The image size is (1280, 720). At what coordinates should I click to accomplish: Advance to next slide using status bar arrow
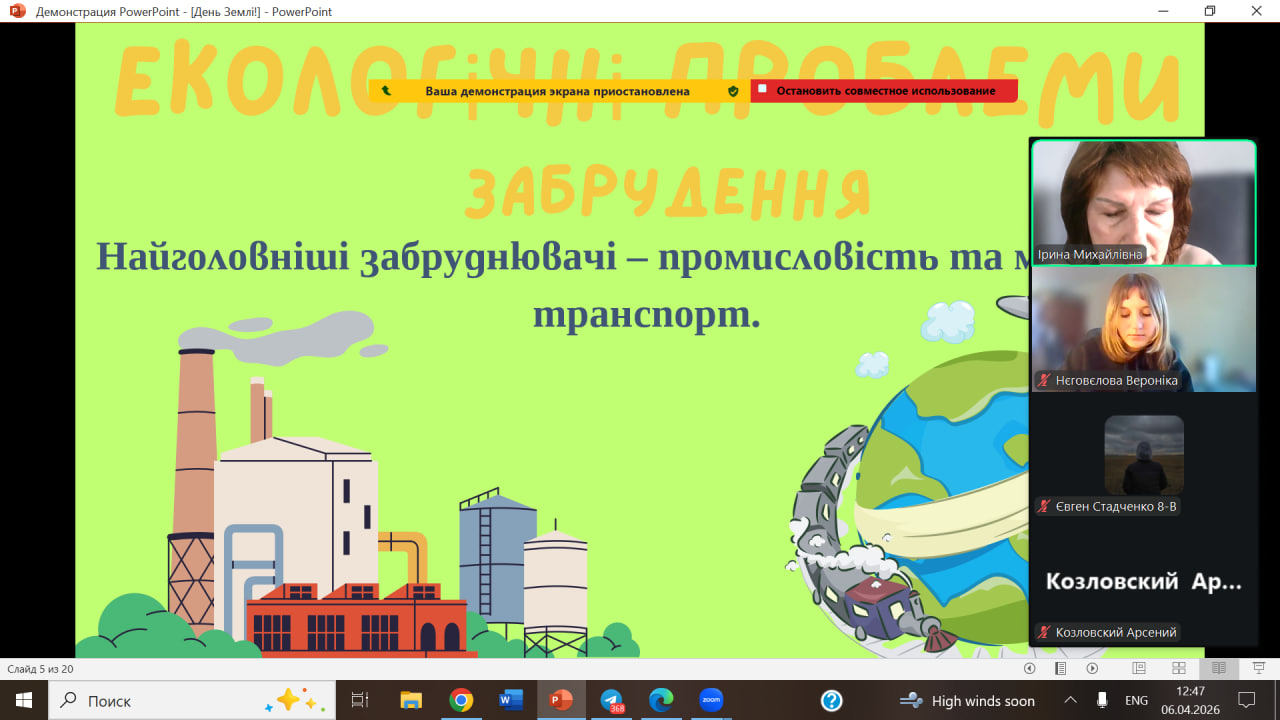point(1092,668)
